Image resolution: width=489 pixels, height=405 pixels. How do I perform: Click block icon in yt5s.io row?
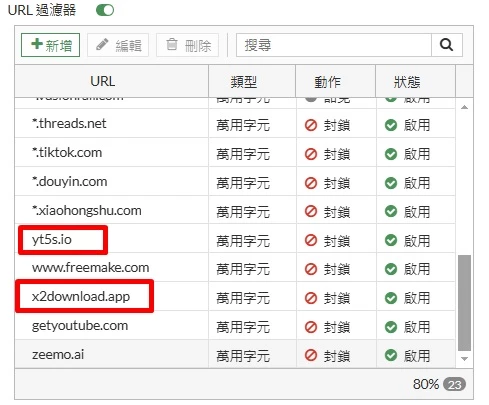pos(311,240)
